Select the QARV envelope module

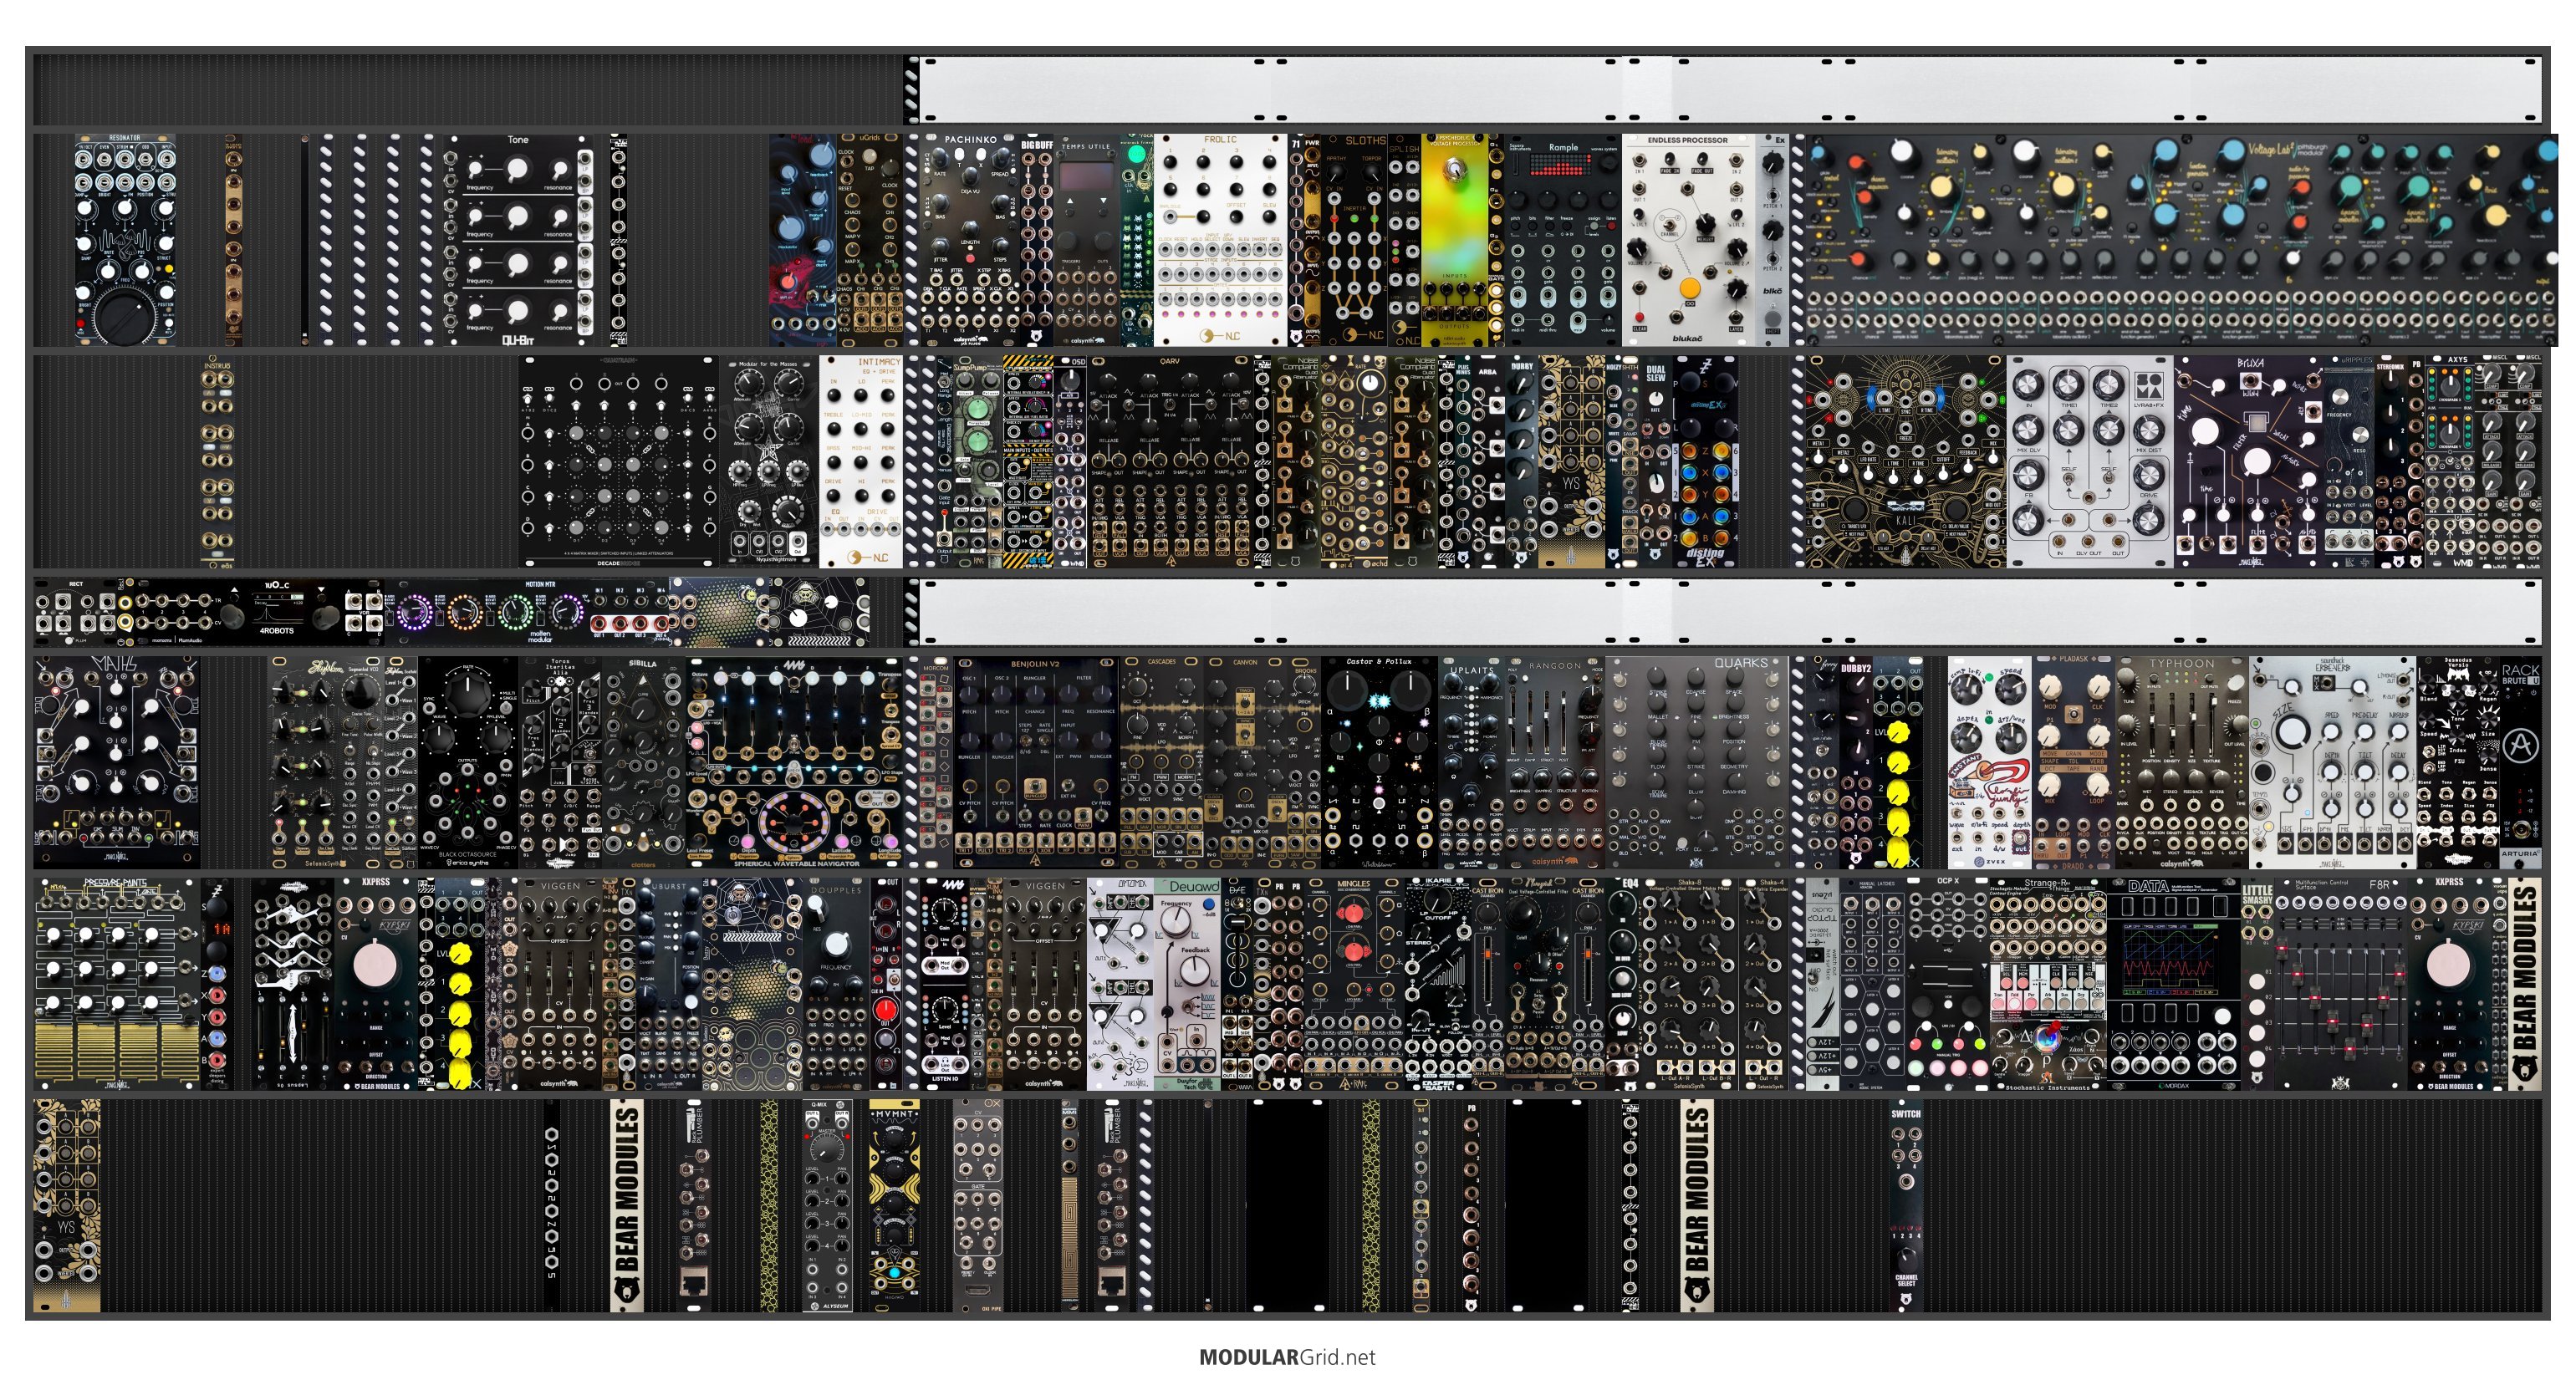click(1170, 462)
